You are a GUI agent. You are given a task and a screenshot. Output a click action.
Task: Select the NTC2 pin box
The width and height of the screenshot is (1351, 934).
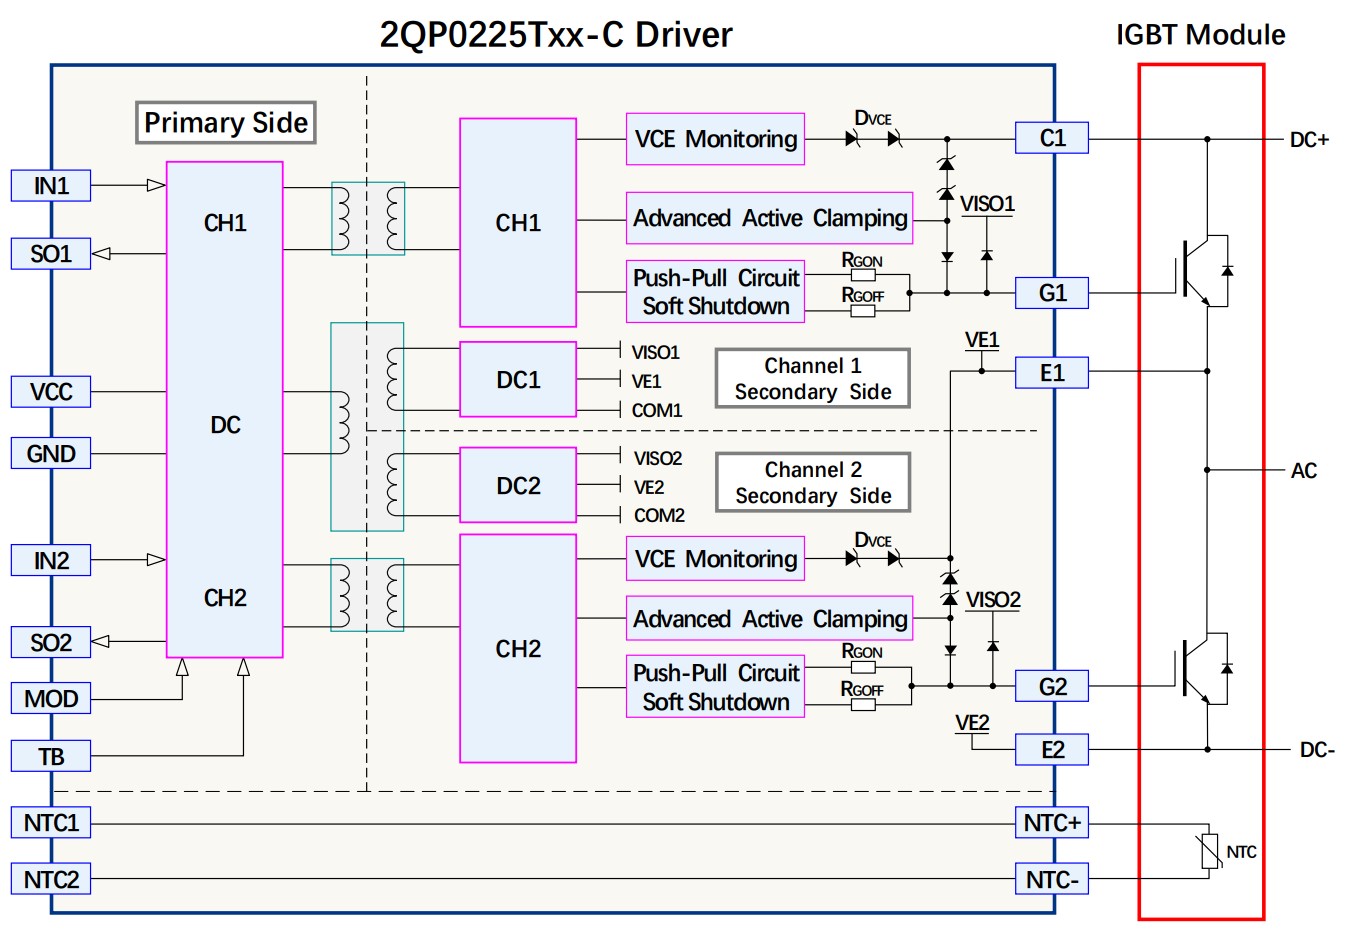click(x=51, y=880)
